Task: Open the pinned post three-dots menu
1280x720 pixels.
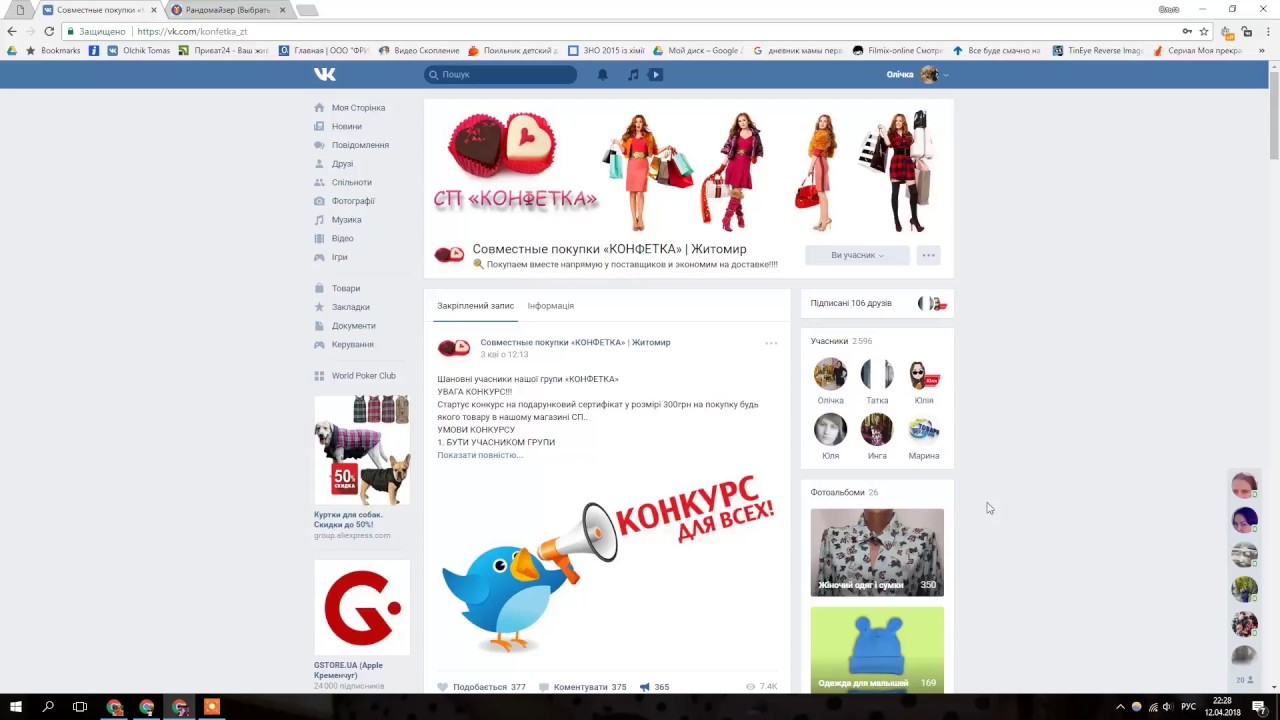Action: pyautogui.click(x=771, y=343)
